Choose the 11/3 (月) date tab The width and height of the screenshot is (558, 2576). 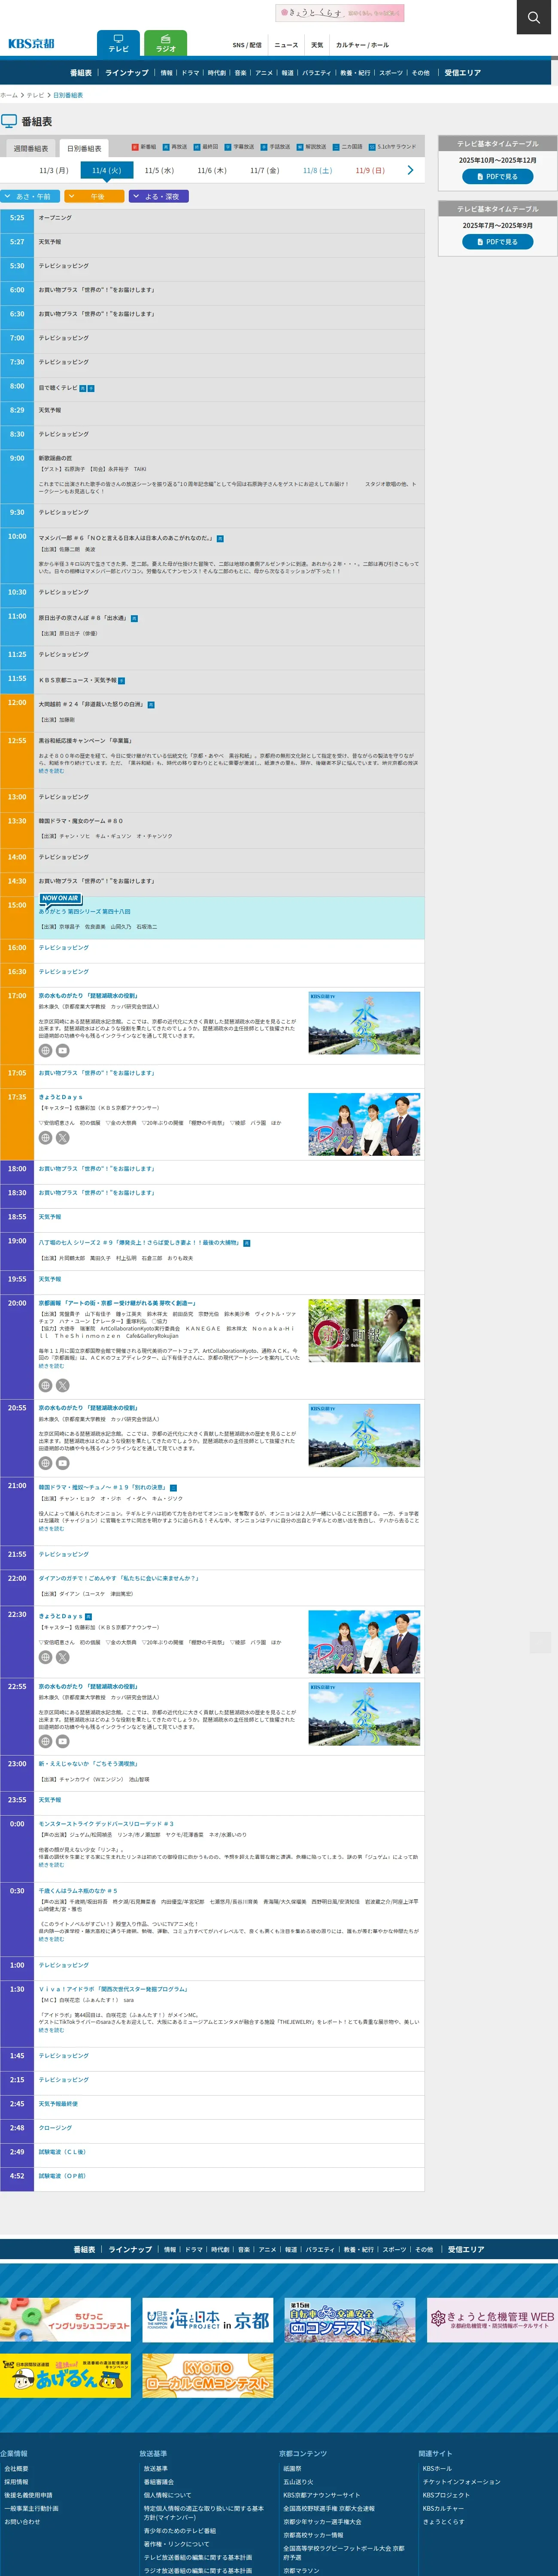pyautogui.click(x=54, y=171)
